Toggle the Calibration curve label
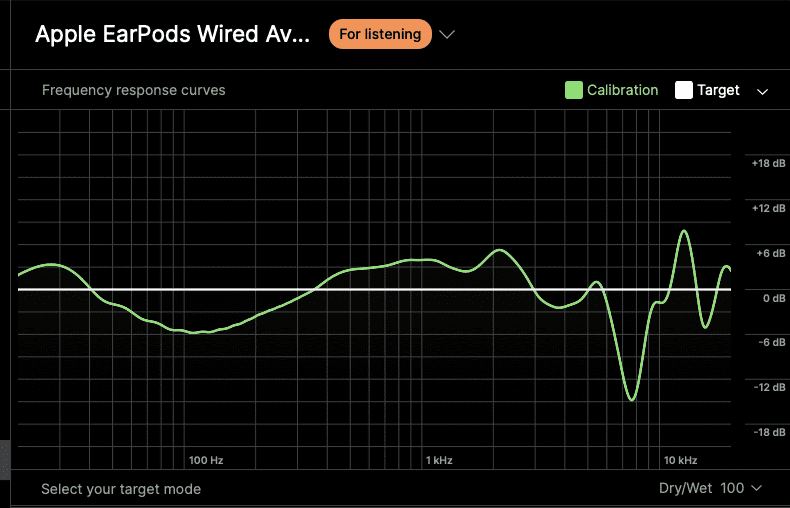790x508 pixels. click(x=622, y=90)
